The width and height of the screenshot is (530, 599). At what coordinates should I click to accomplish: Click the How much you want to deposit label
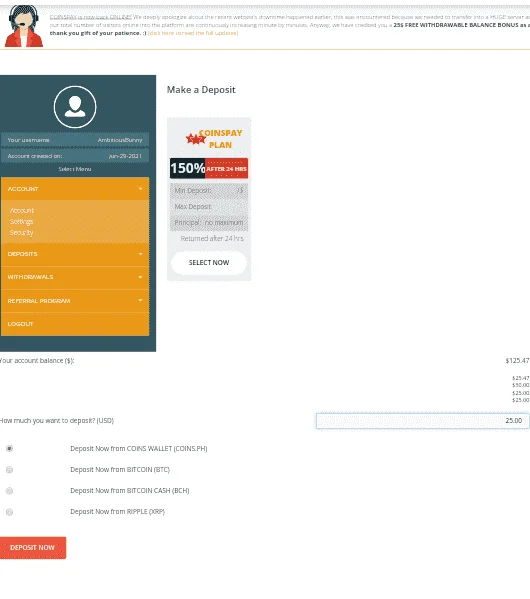click(57, 421)
